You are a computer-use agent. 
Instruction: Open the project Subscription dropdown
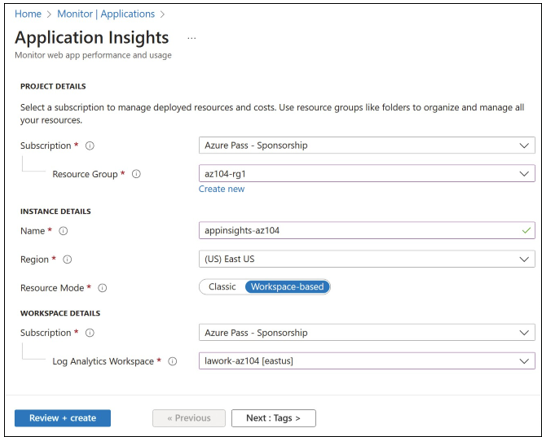click(x=367, y=145)
